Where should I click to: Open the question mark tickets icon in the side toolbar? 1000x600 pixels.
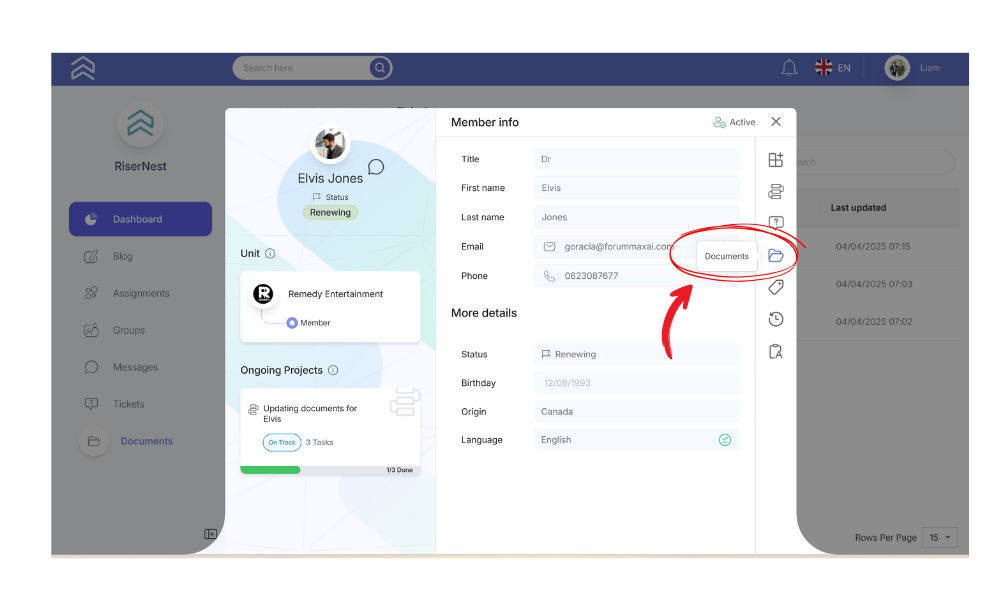pos(776,223)
